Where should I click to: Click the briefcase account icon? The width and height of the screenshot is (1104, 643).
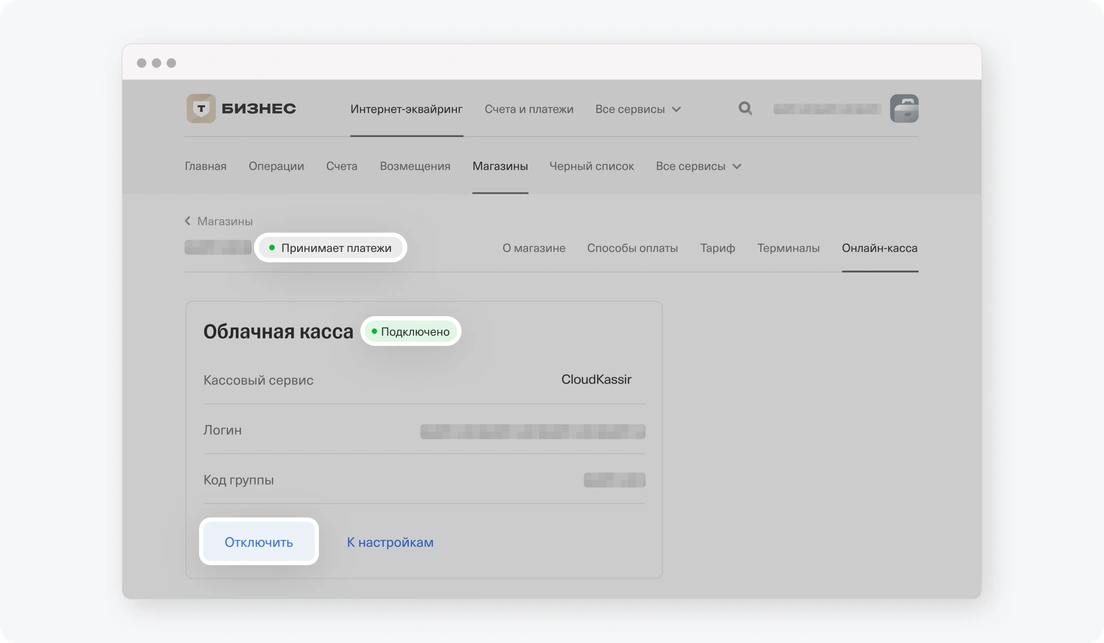point(903,108)
